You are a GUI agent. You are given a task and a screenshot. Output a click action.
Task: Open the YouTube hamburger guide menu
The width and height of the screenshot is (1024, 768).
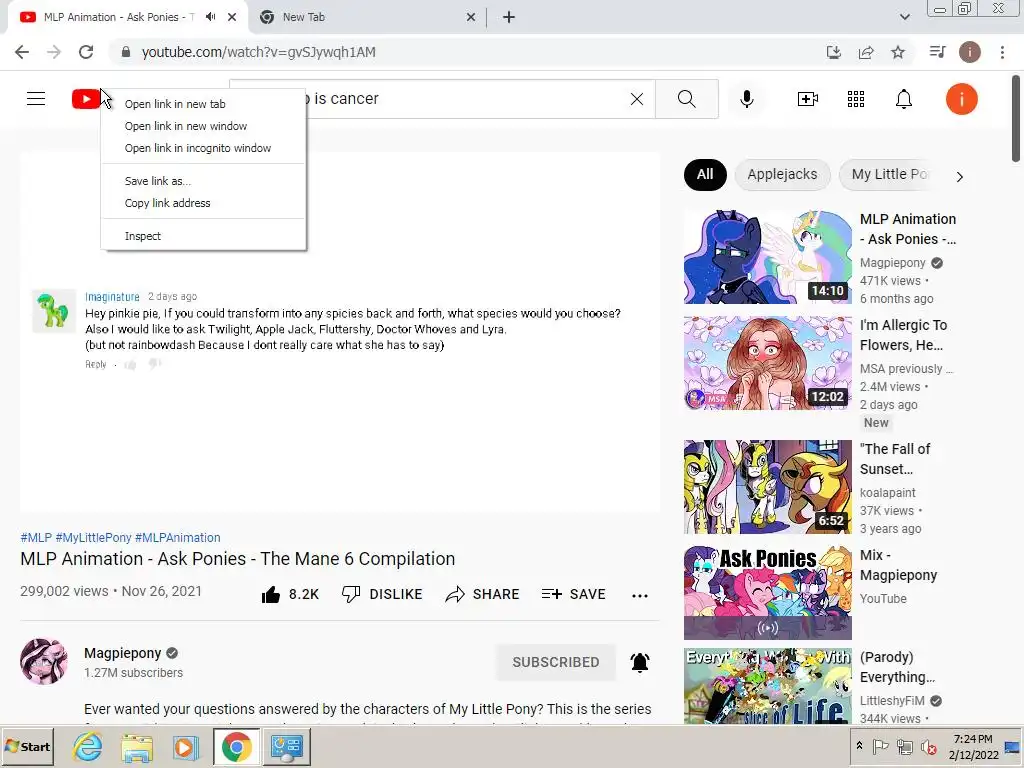click(36, 99)
